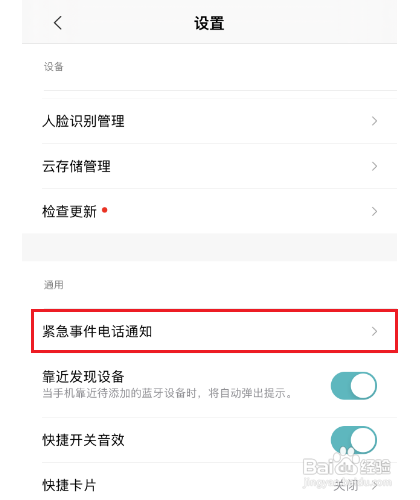420x500 pixels.
Task: Click 快捷开关音效 label text
Action: (83, 440)
